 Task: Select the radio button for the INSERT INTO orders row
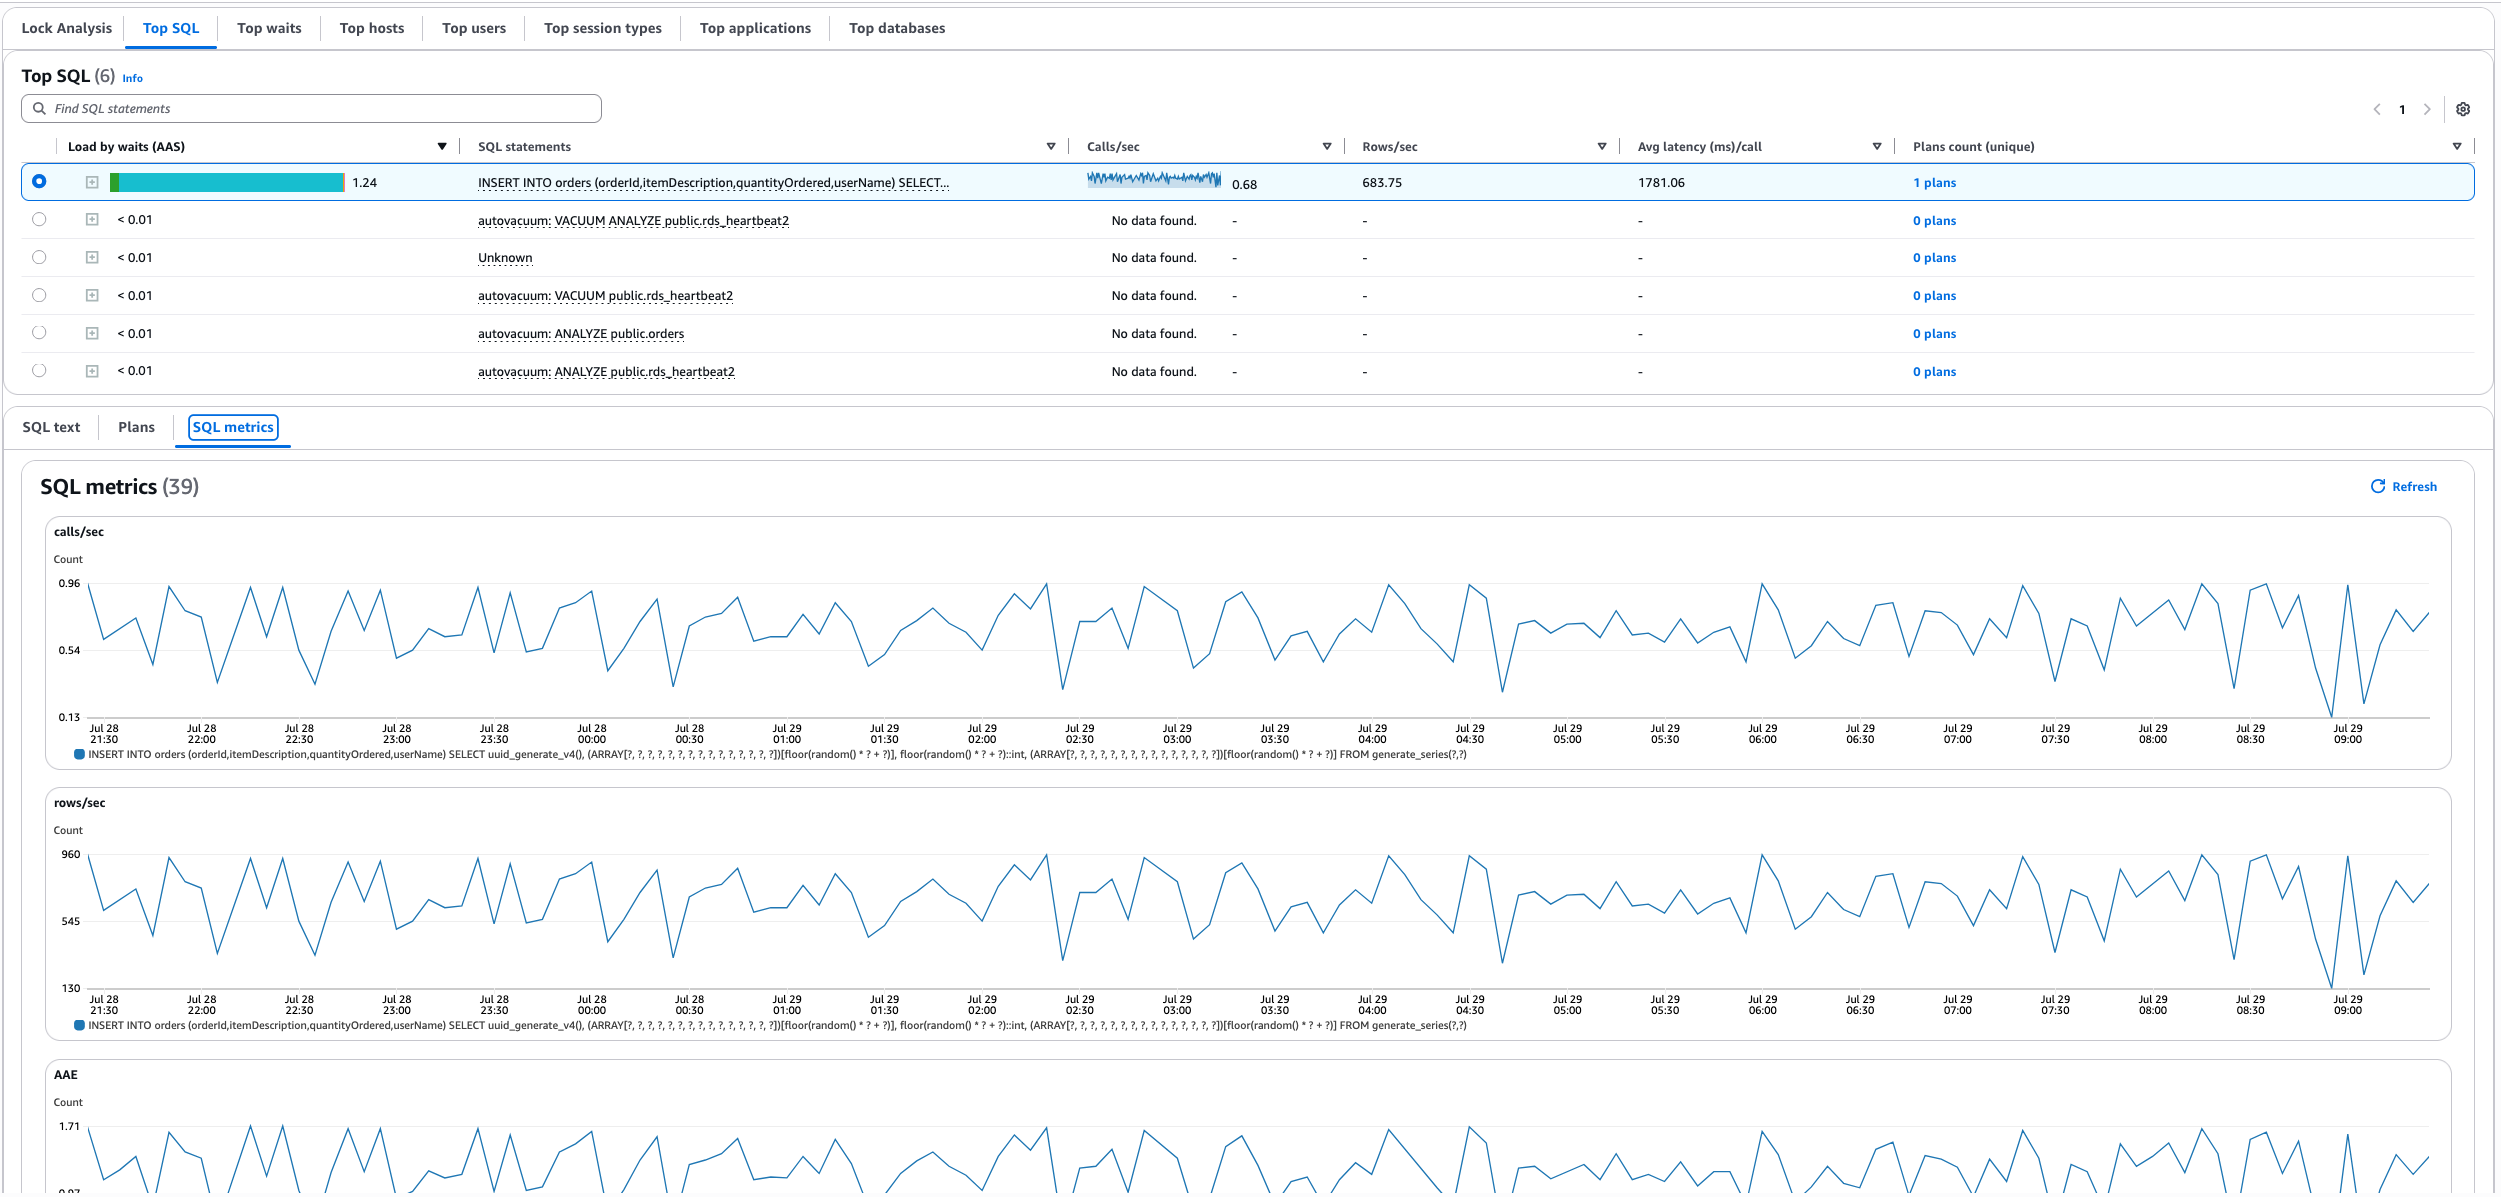(39, 182)
